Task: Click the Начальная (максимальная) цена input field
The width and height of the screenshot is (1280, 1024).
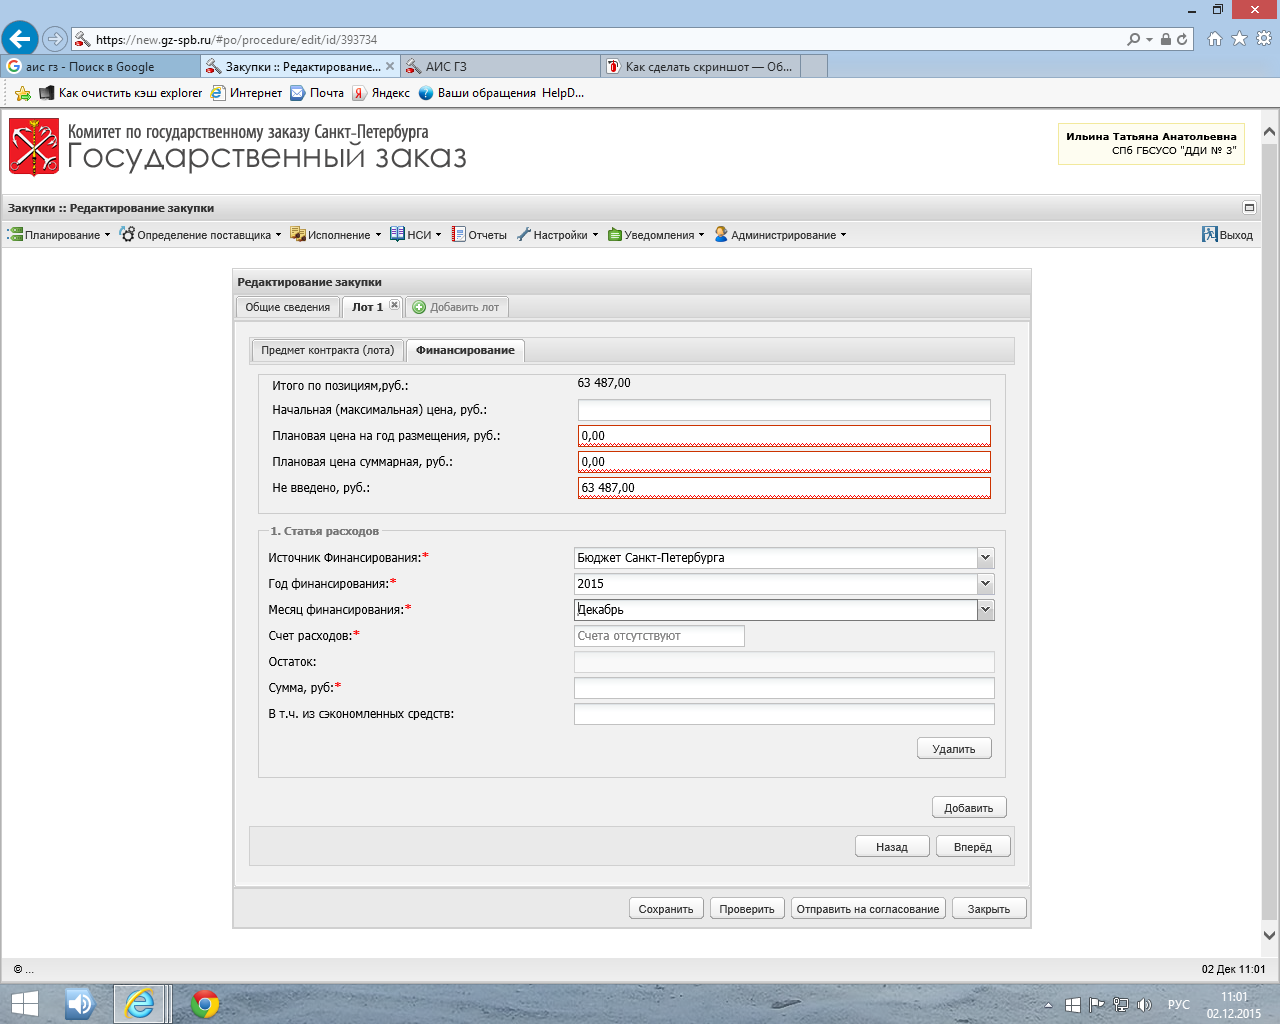Action: [784, 410]
